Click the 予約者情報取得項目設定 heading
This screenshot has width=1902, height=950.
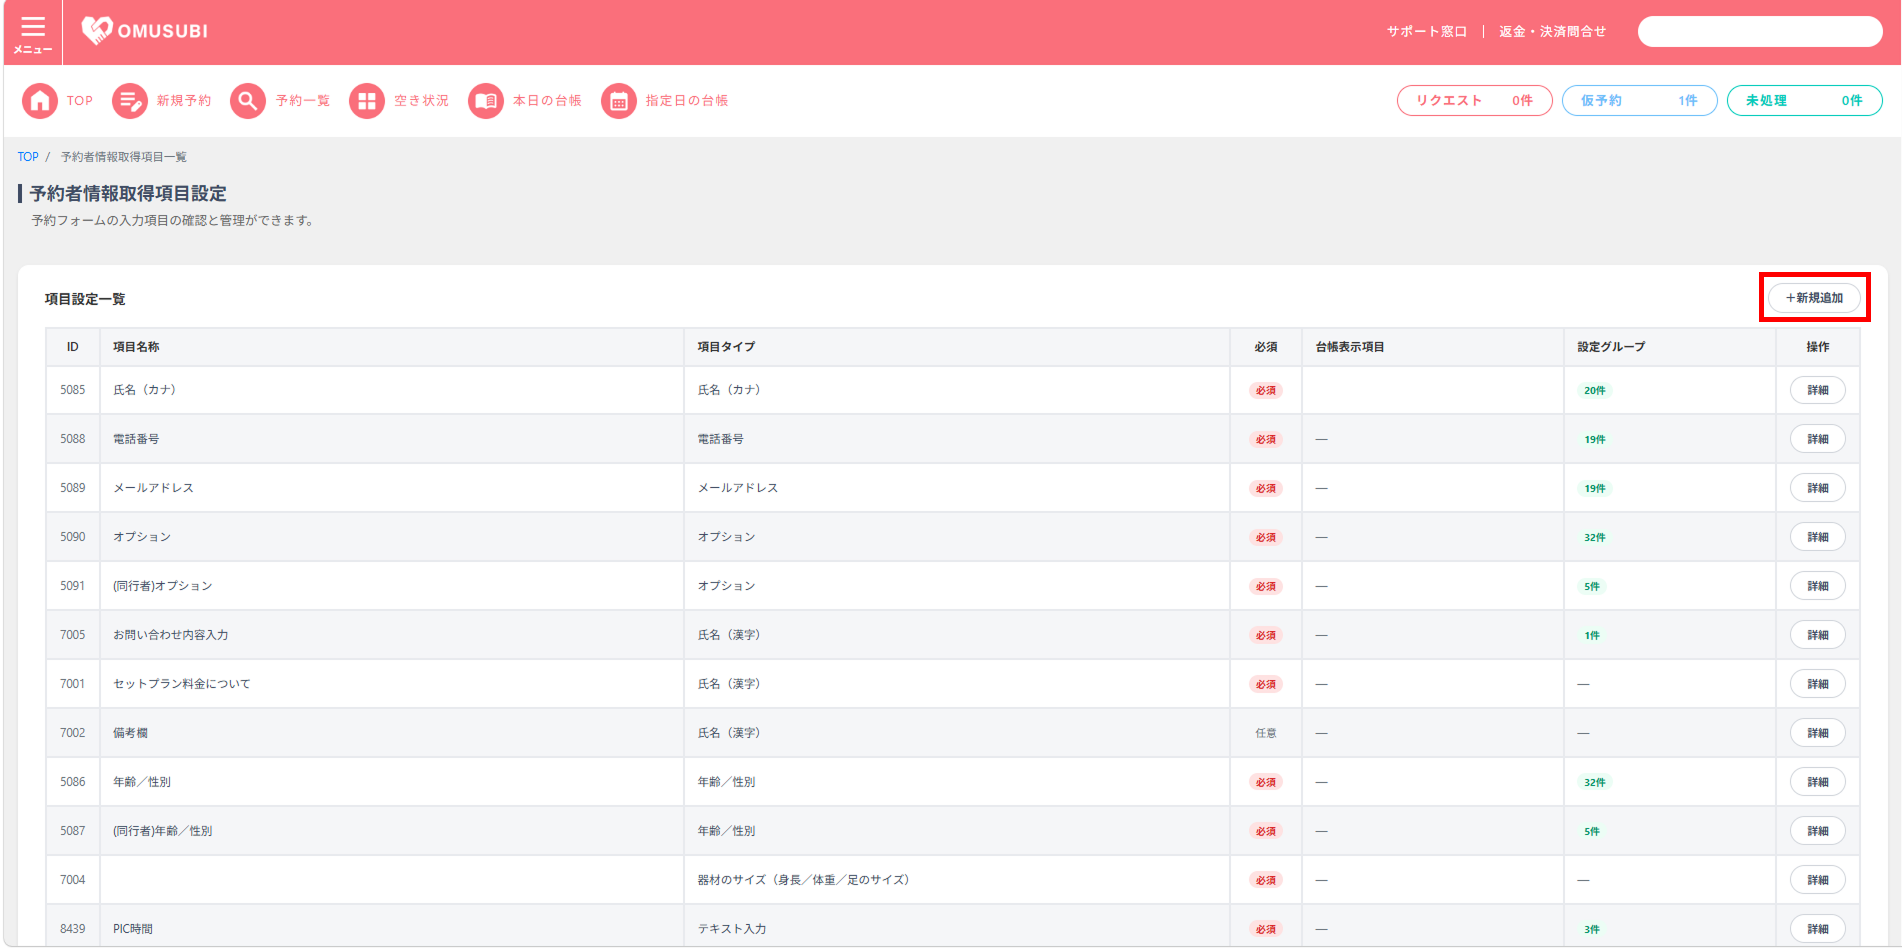tap(128, 194)
